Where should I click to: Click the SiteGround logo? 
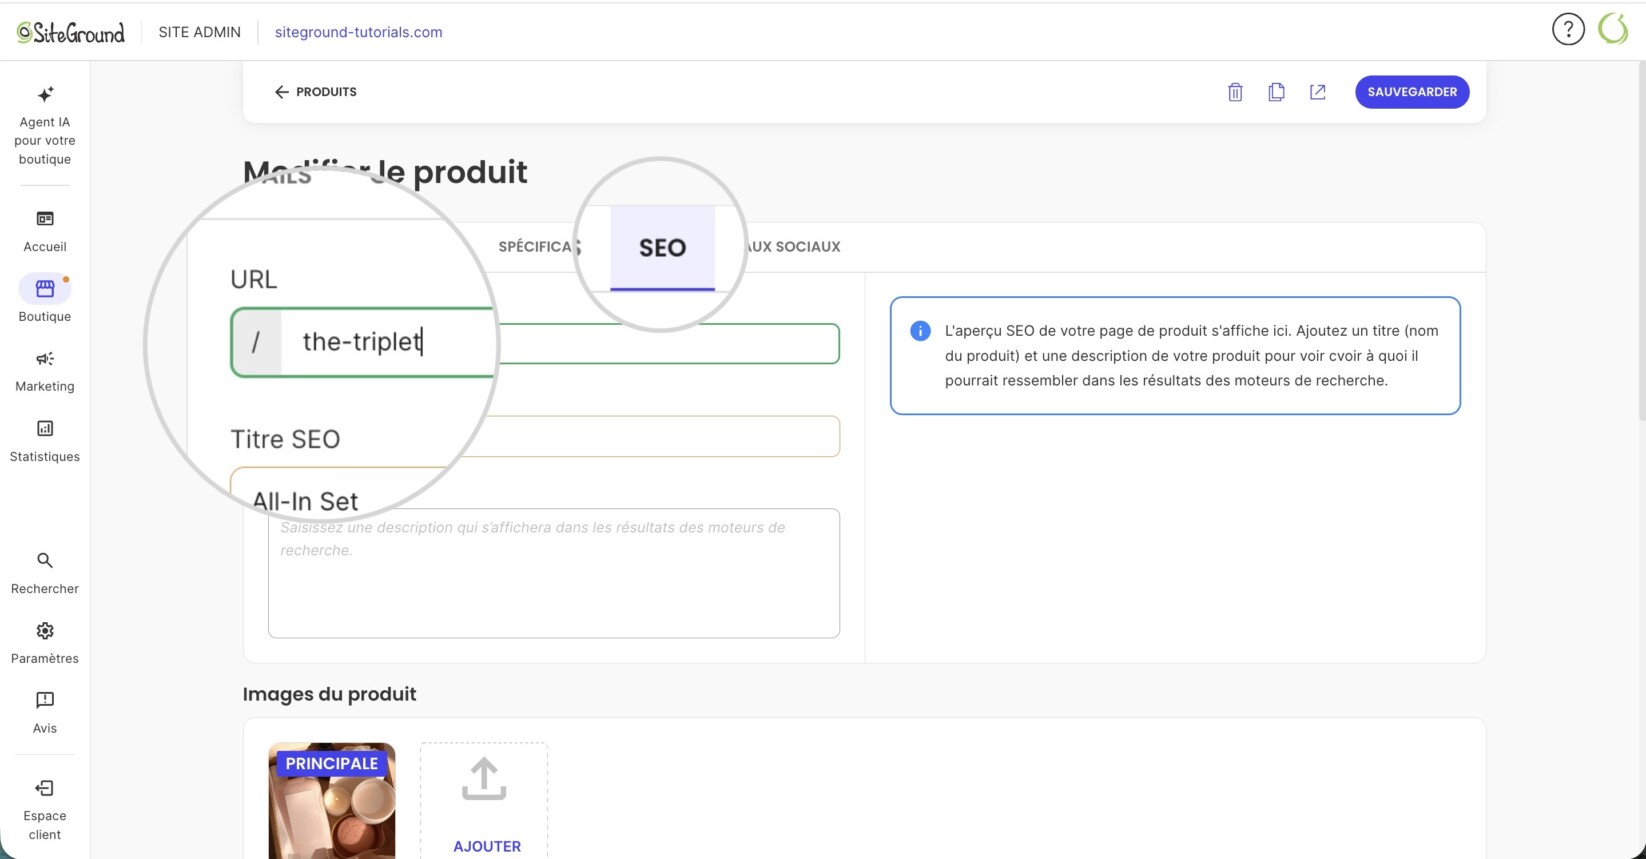tap(70, 32)
